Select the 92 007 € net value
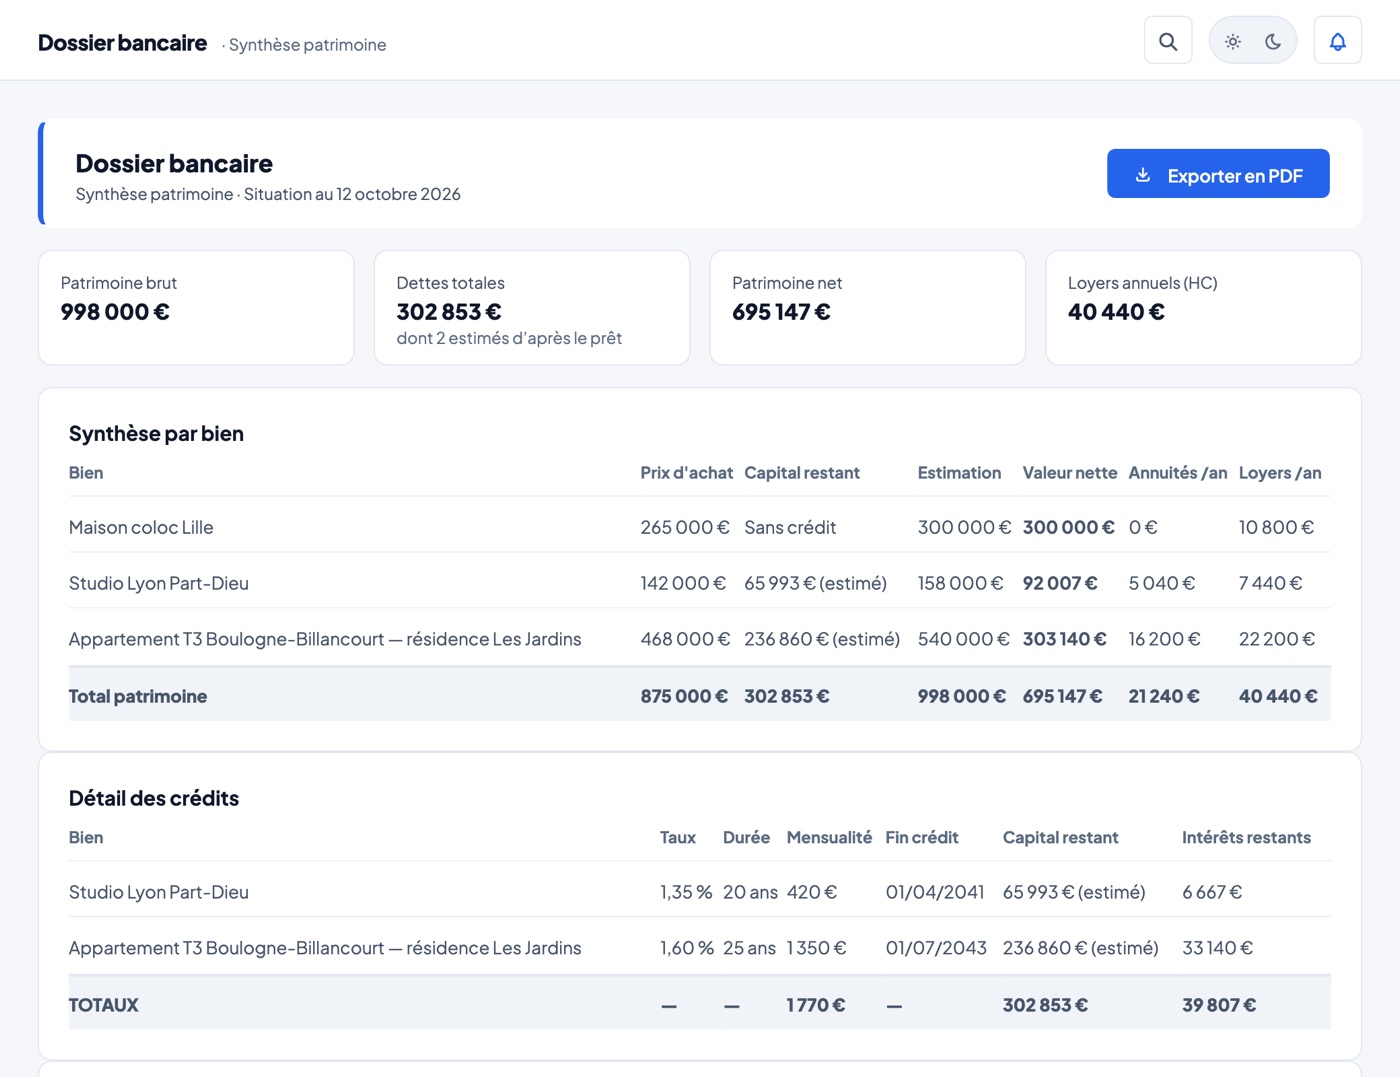This screenshot has width=1400, height=1077. coord(1060,583)
